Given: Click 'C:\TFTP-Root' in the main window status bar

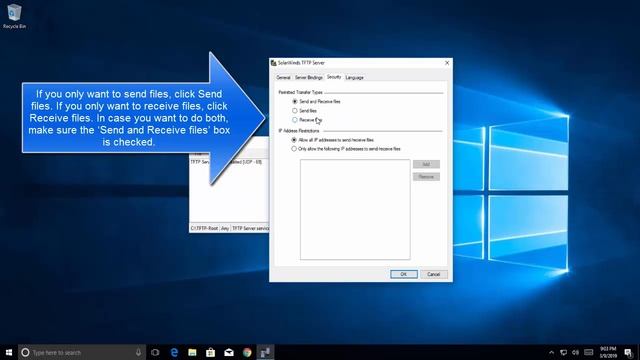Looking at the screenshot, I should pos(204,229).
